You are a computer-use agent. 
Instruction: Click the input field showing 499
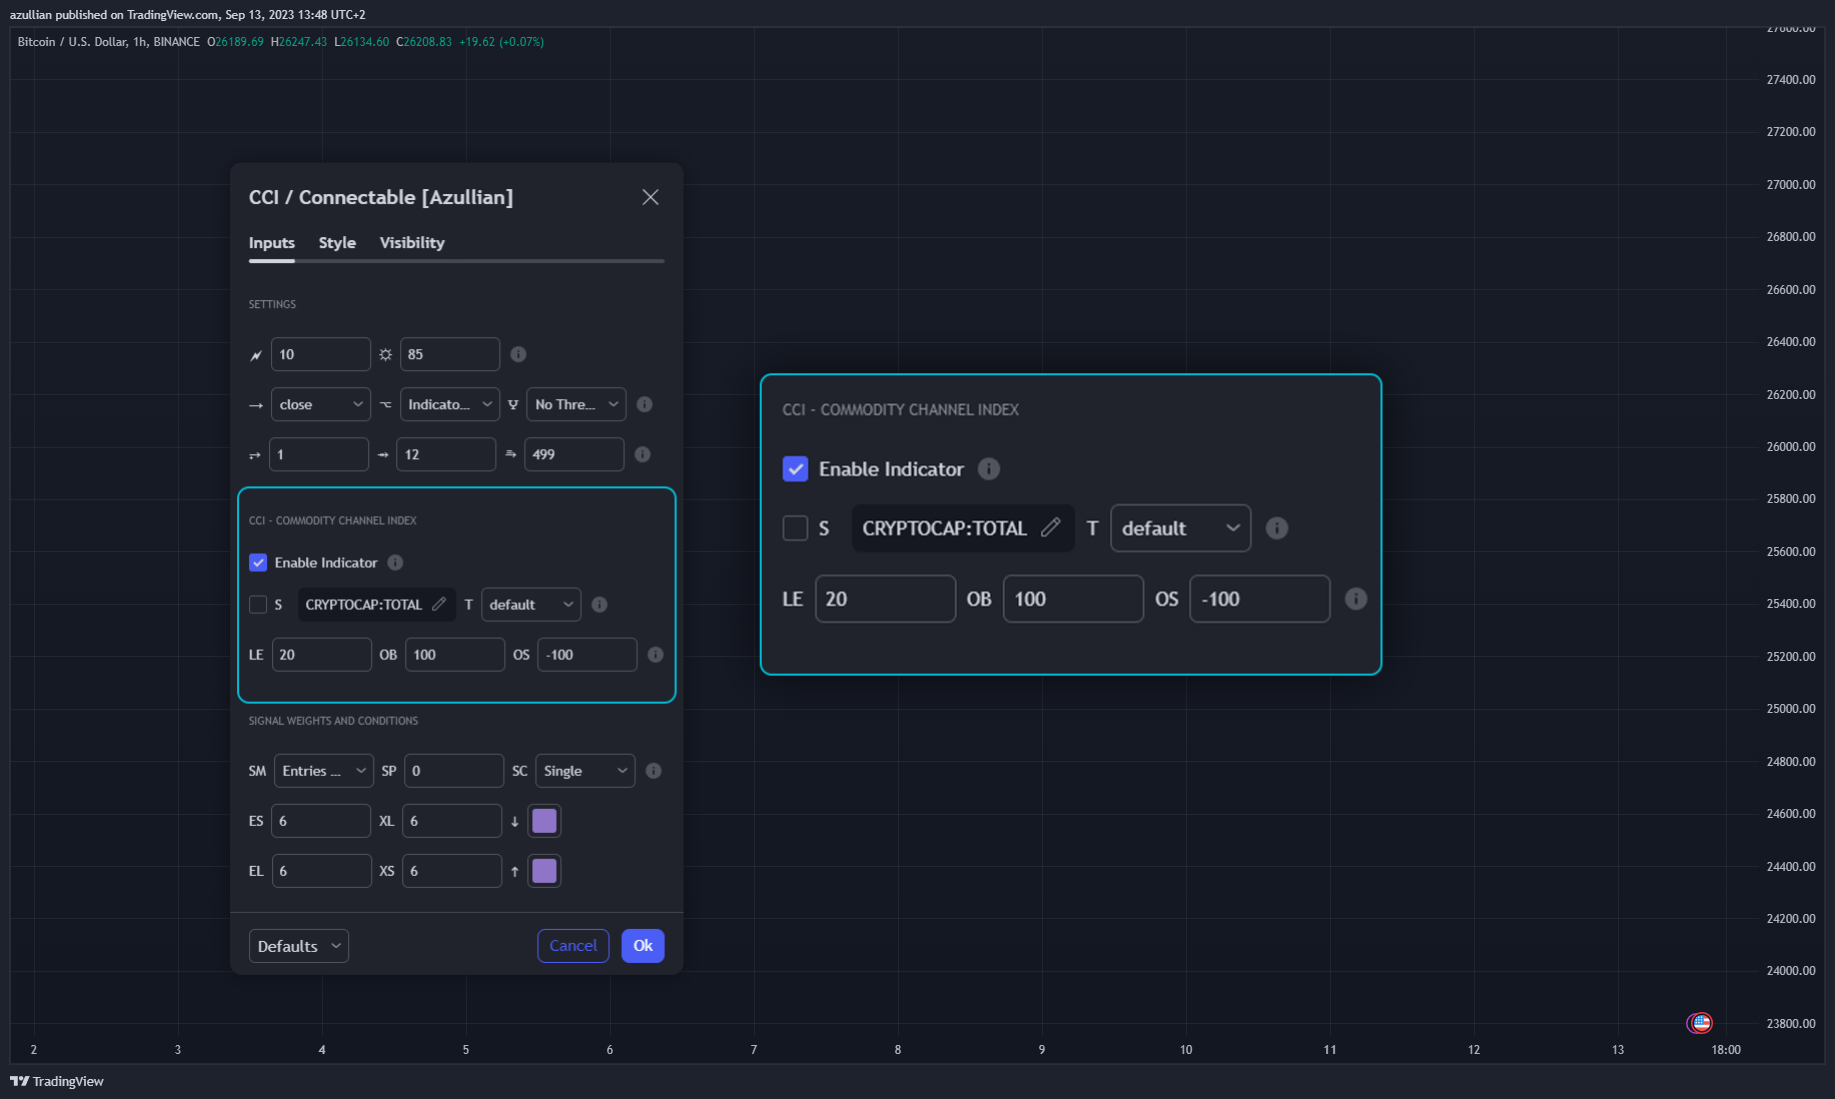coord(574,454)
